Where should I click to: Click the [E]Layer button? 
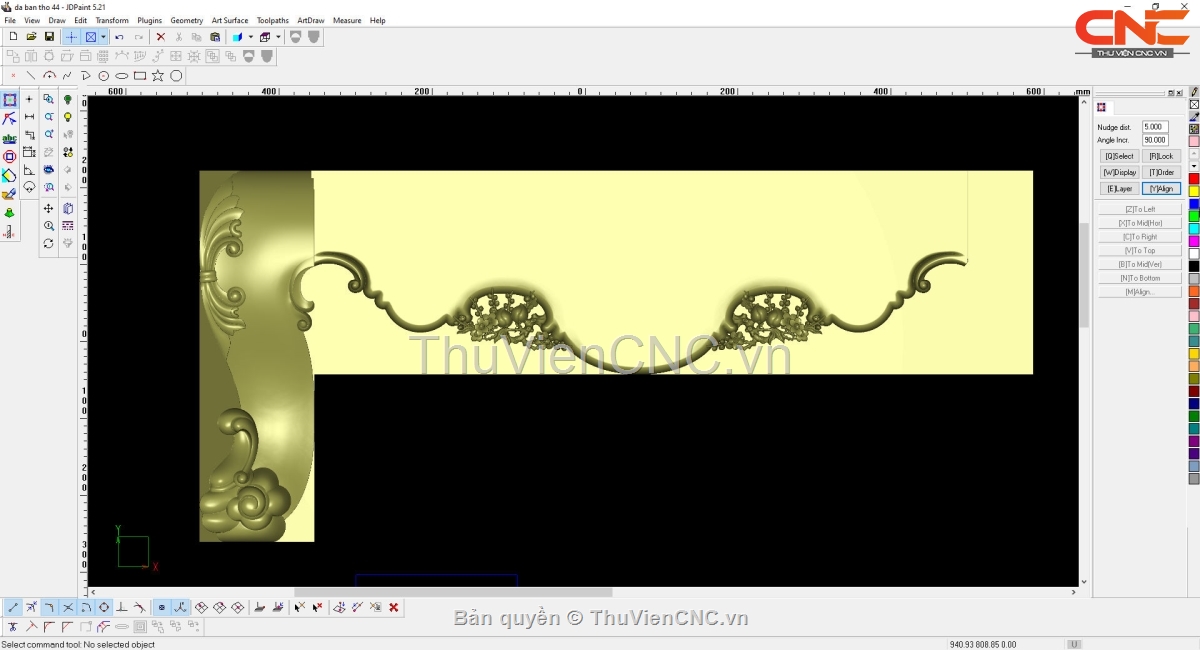tap(1119, 188)
